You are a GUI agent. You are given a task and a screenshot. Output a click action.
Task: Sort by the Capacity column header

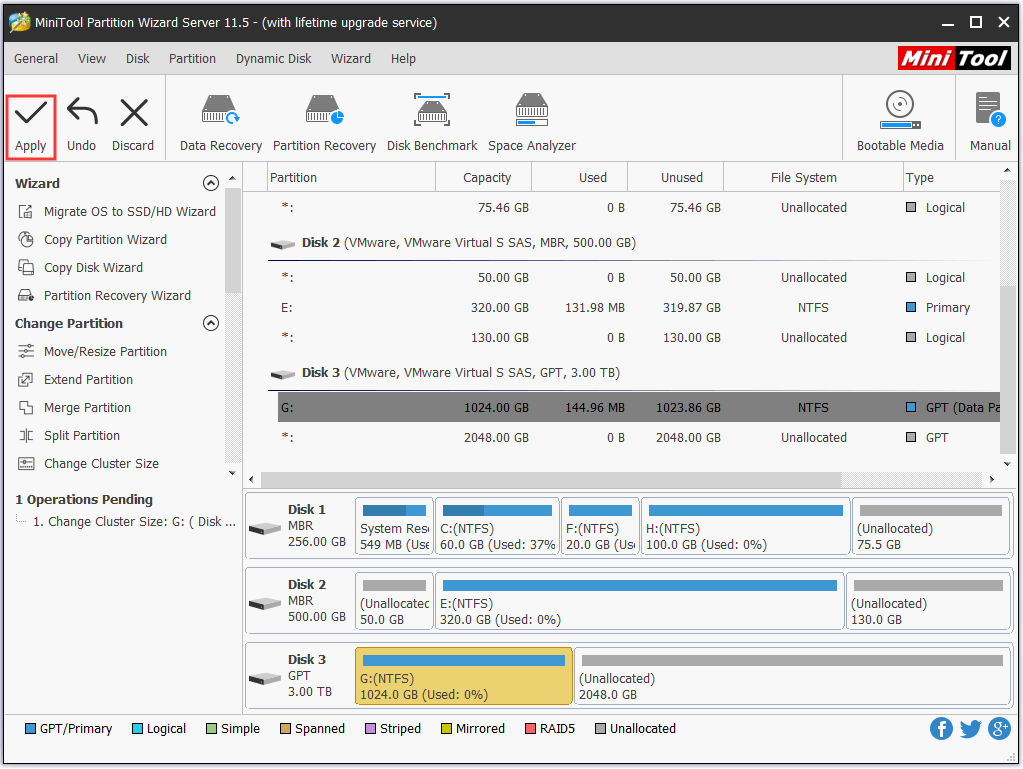[484, 177]
